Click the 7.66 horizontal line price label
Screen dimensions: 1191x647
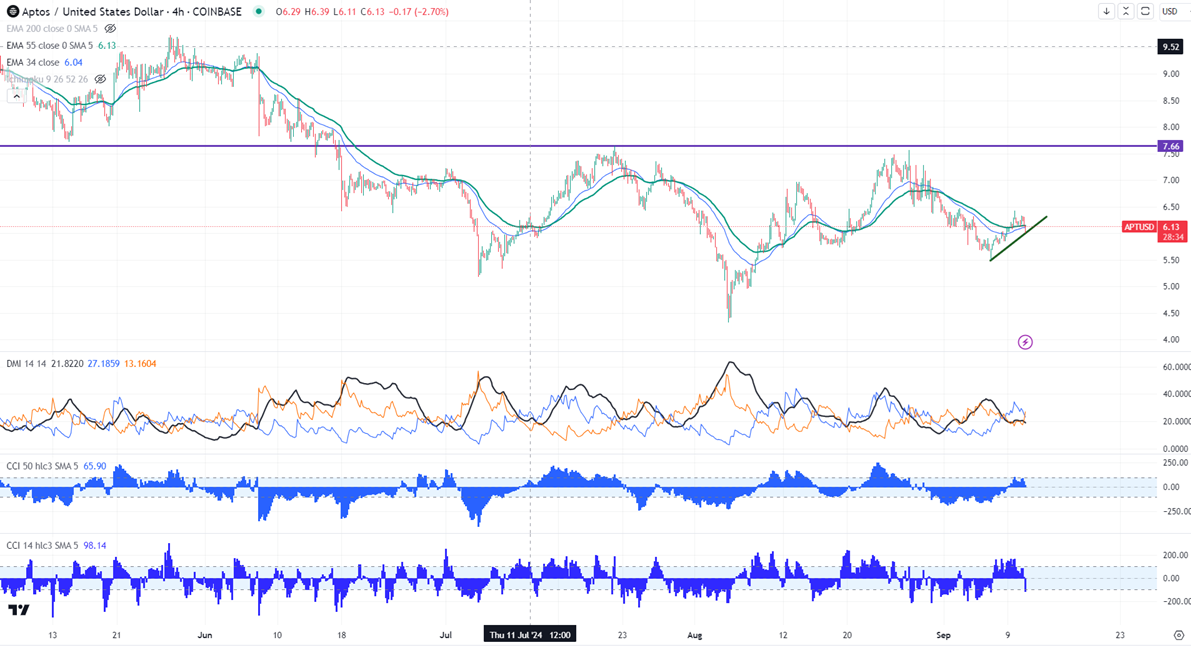point(1170,146)
